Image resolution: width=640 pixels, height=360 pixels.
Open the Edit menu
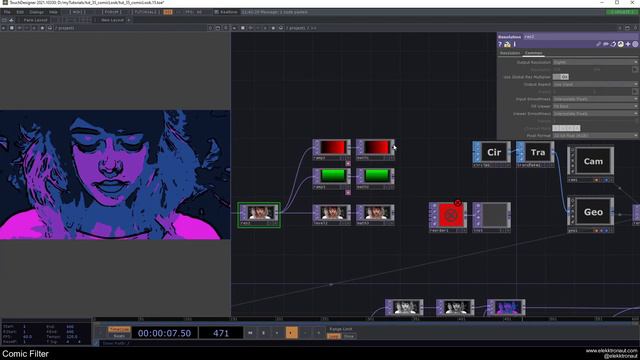[x=20, y=12]
